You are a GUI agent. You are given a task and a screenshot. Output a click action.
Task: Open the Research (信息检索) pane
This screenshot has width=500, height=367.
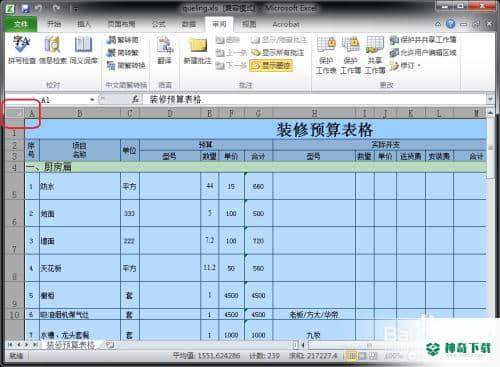pyautogui.click(x=53, y=50)
